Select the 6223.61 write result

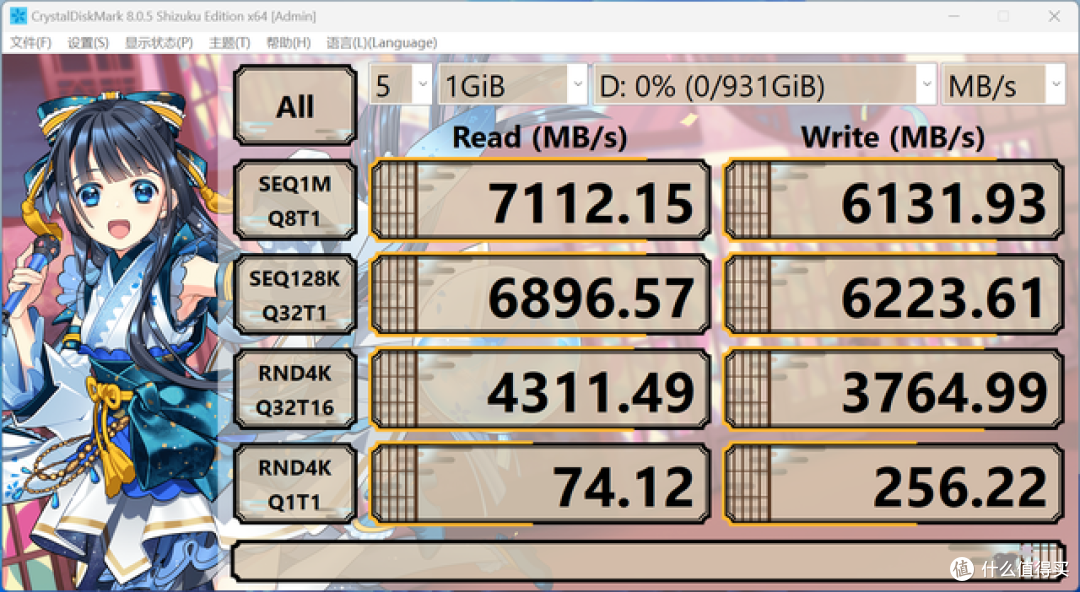893,294
